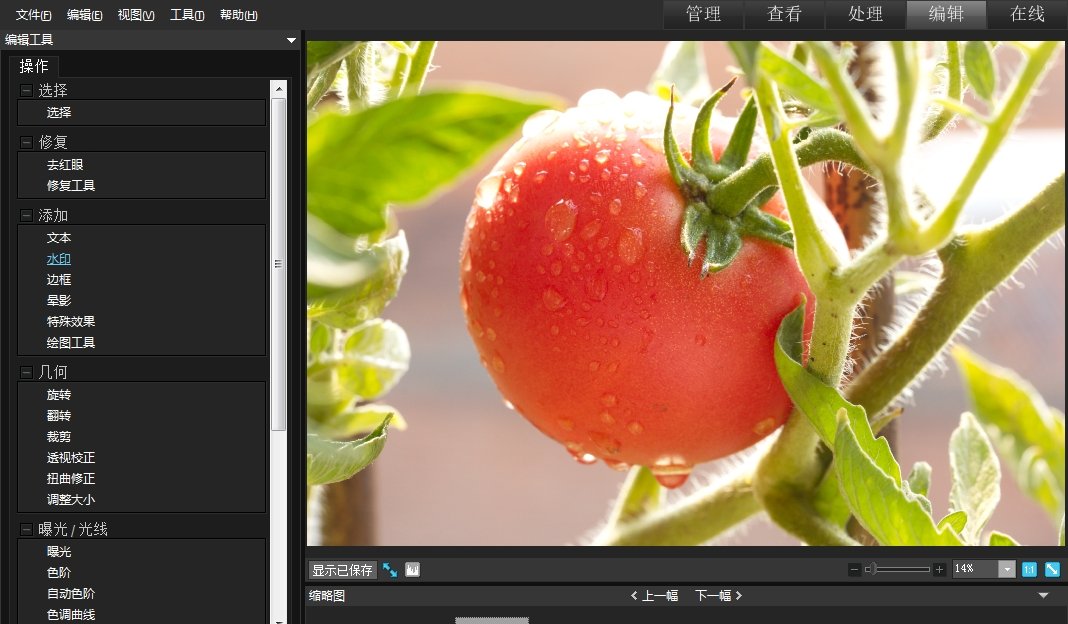Open the 14% zoom level dropdown
The width and height of the screenshot is (1068, 624).
tap(1004, 569)
